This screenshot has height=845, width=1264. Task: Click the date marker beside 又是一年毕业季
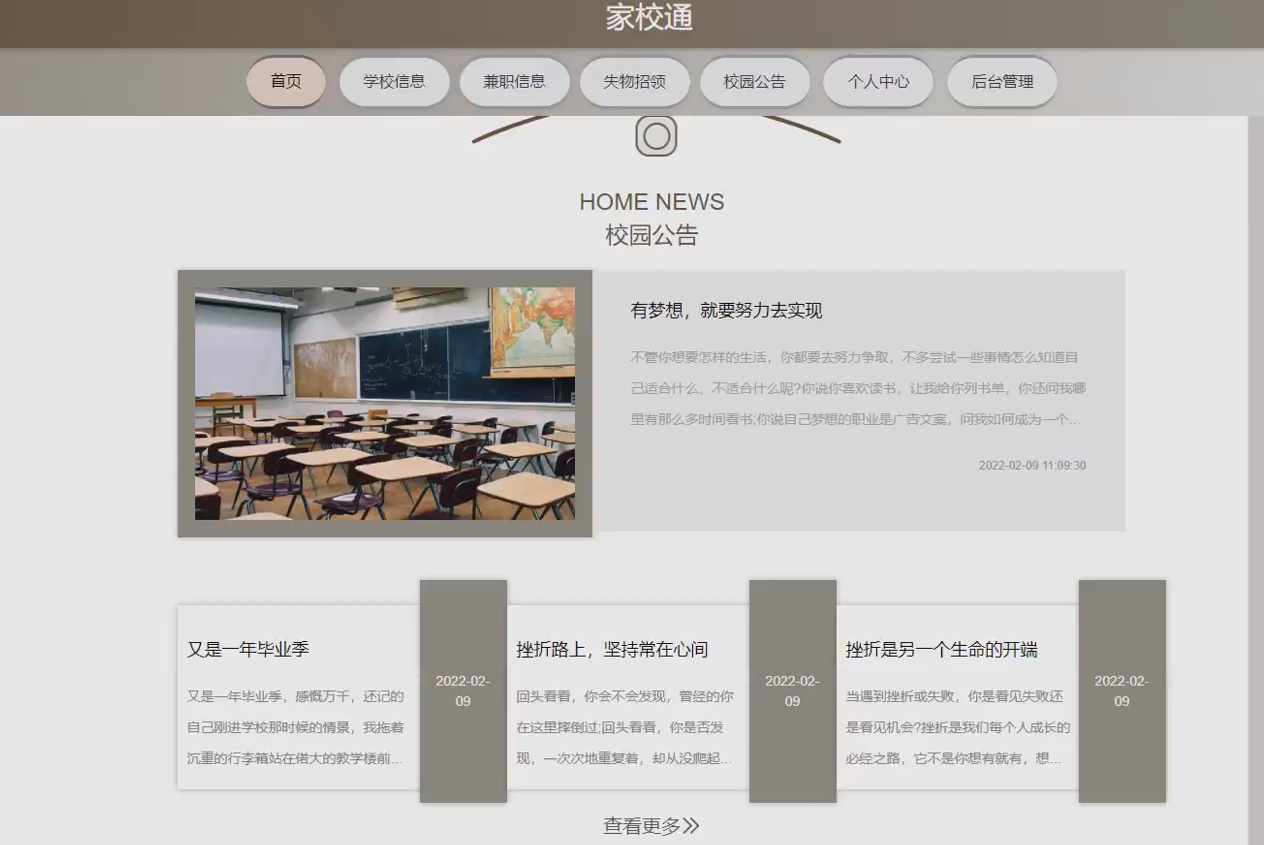[463, 692]
